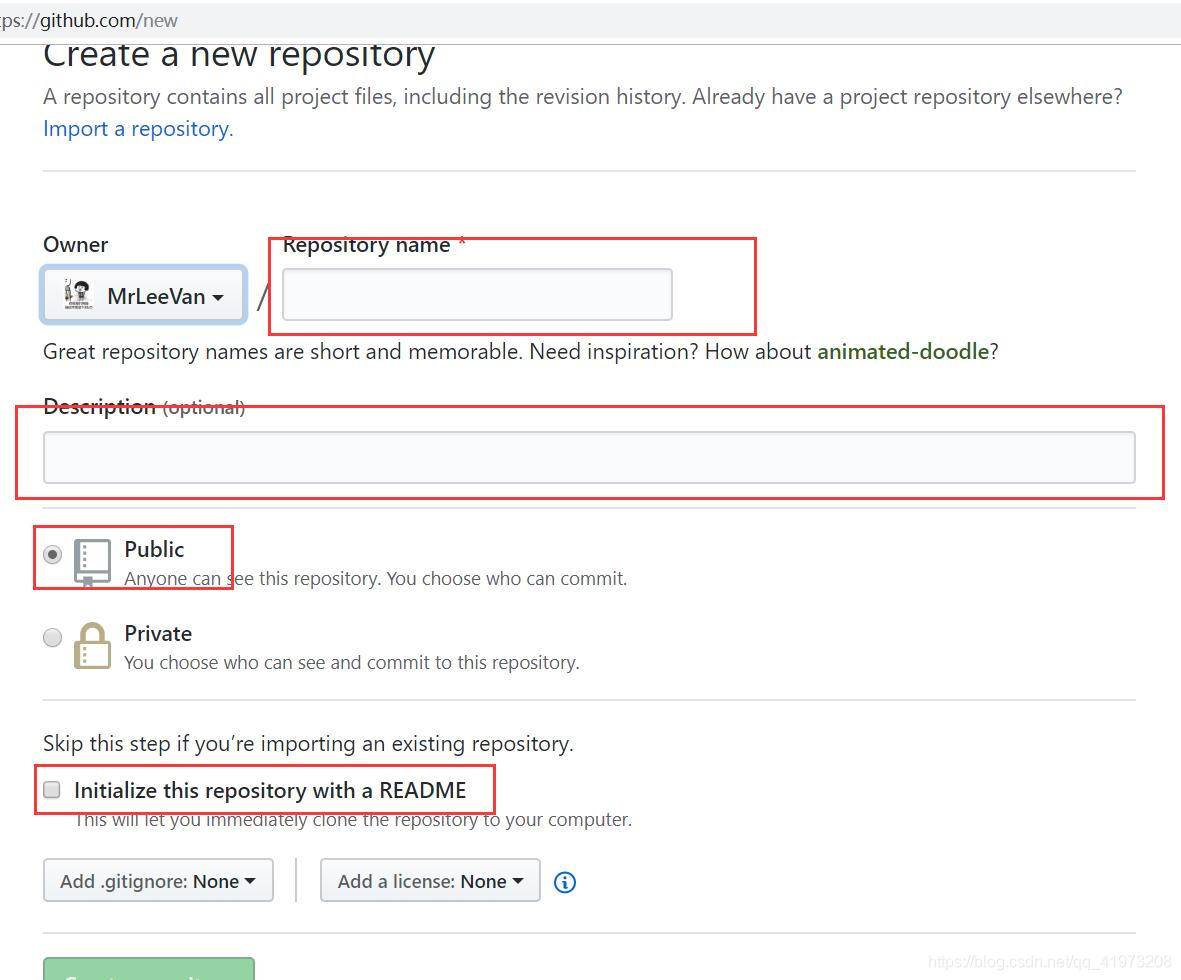This screenshot has width=1181, height=980.
Task: Click the 'Repository name' label
Action: 367,245
